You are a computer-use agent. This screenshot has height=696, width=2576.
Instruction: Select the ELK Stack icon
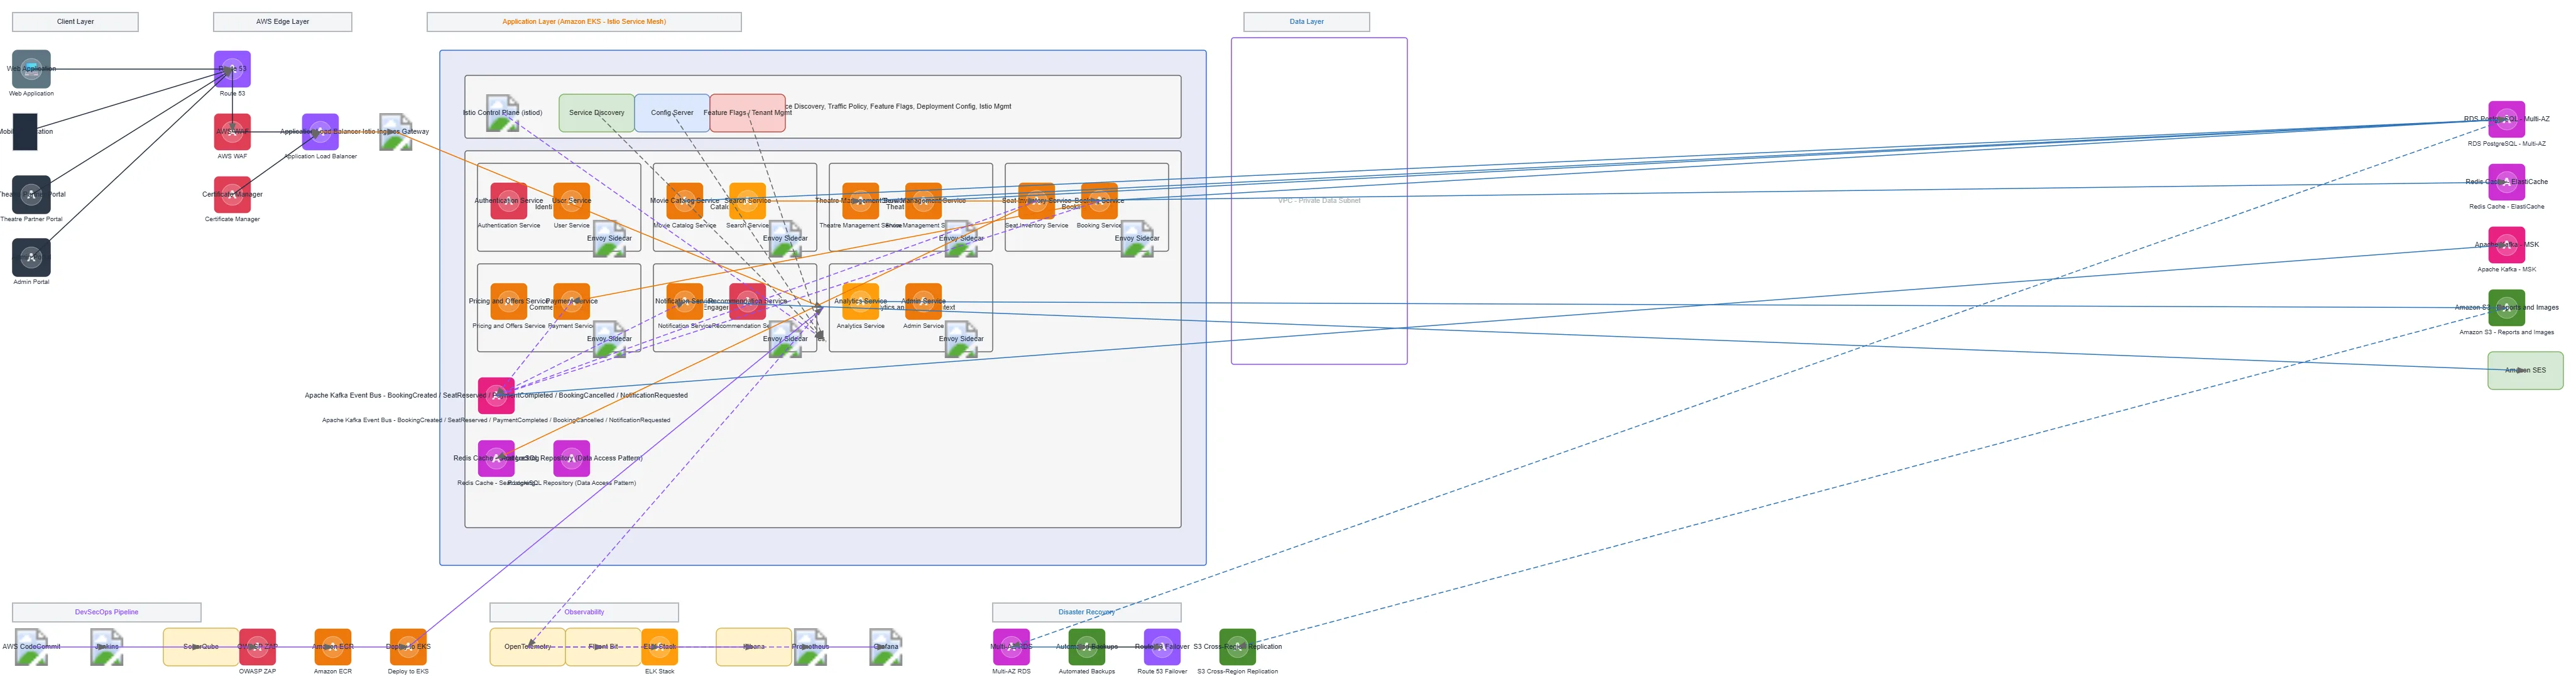[x=659, y=647]
